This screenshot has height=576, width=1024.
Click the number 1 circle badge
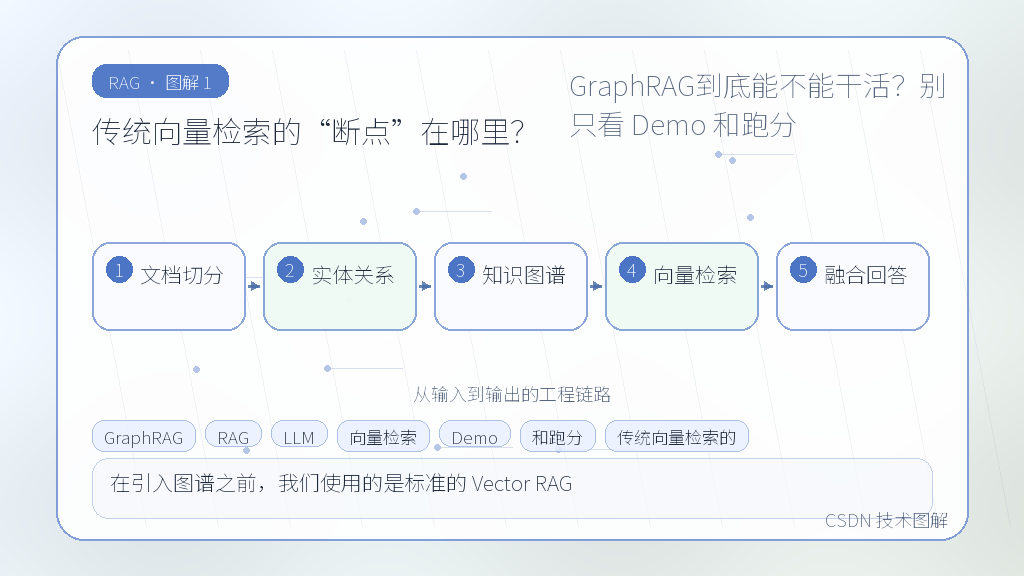coord(120,270)
